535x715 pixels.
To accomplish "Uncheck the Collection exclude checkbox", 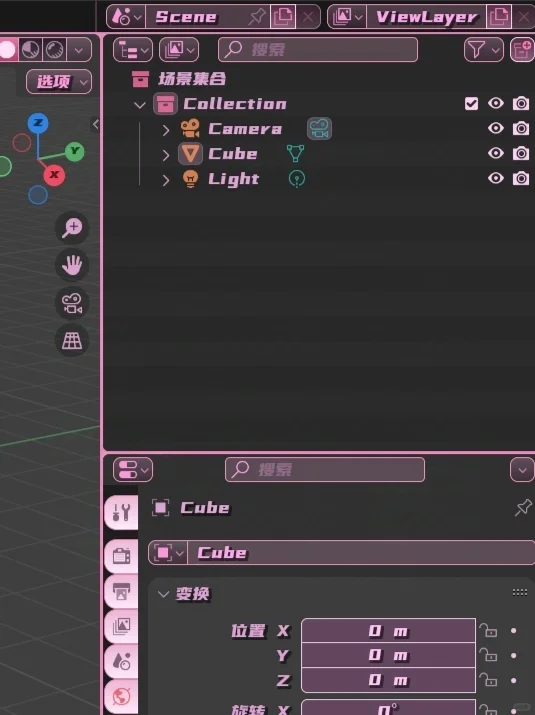I will (471, 104).
